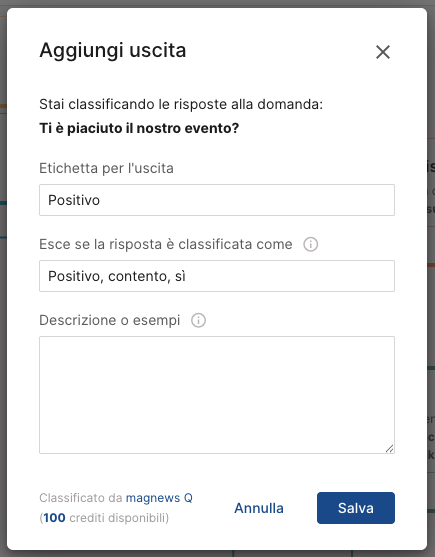
Task: Select the question Ti è piaciuto il nostro evento?
Action: coord(139,128)
